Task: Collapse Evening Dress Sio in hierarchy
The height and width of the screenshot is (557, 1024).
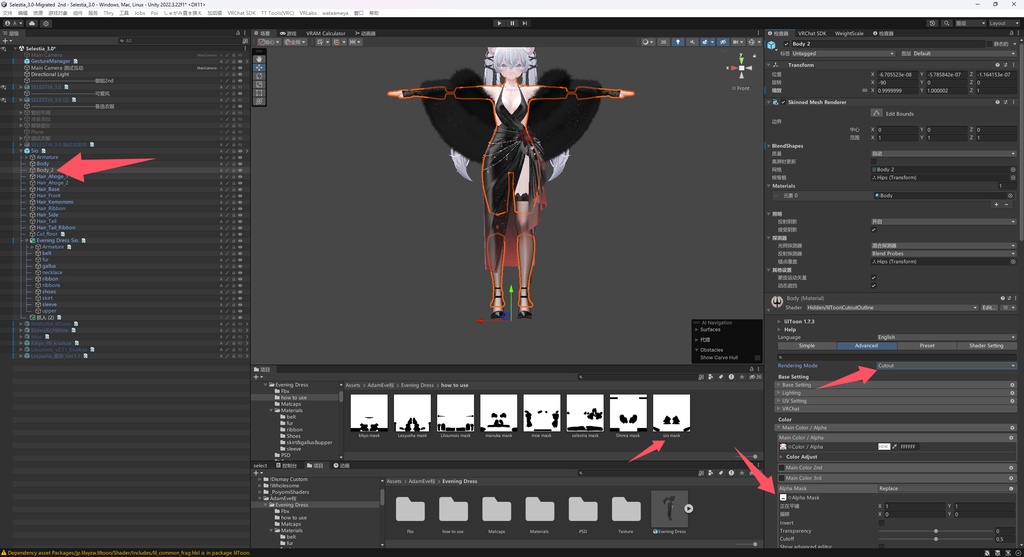Action: pos(27,240)
